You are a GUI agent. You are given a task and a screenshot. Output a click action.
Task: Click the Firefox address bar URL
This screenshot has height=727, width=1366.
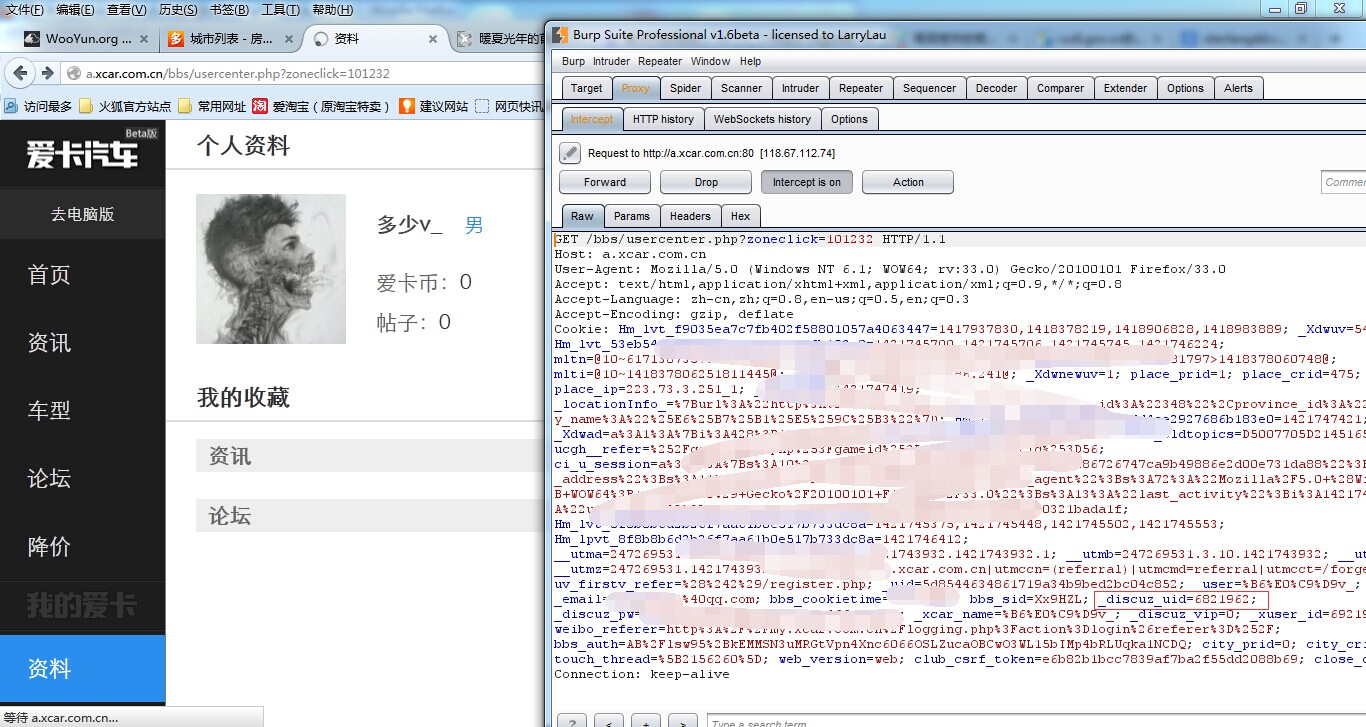[x=238, y=74]
